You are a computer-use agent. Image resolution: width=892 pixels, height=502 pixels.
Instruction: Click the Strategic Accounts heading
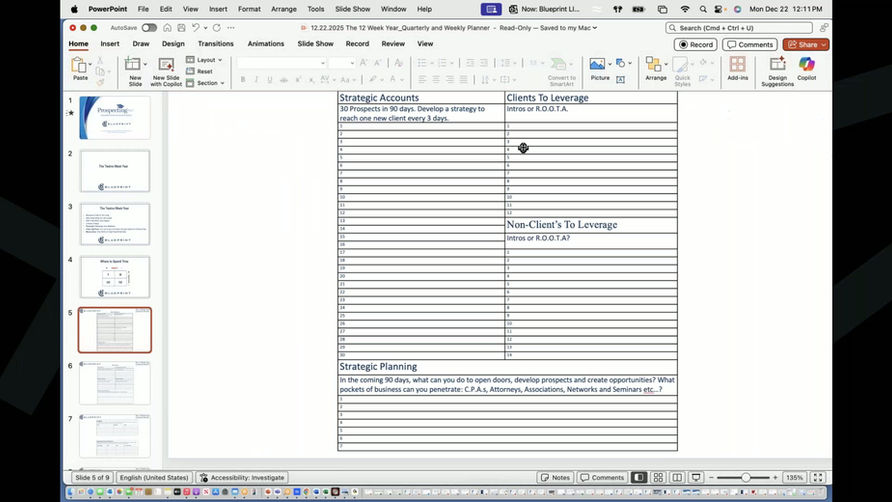pos(379,97)
